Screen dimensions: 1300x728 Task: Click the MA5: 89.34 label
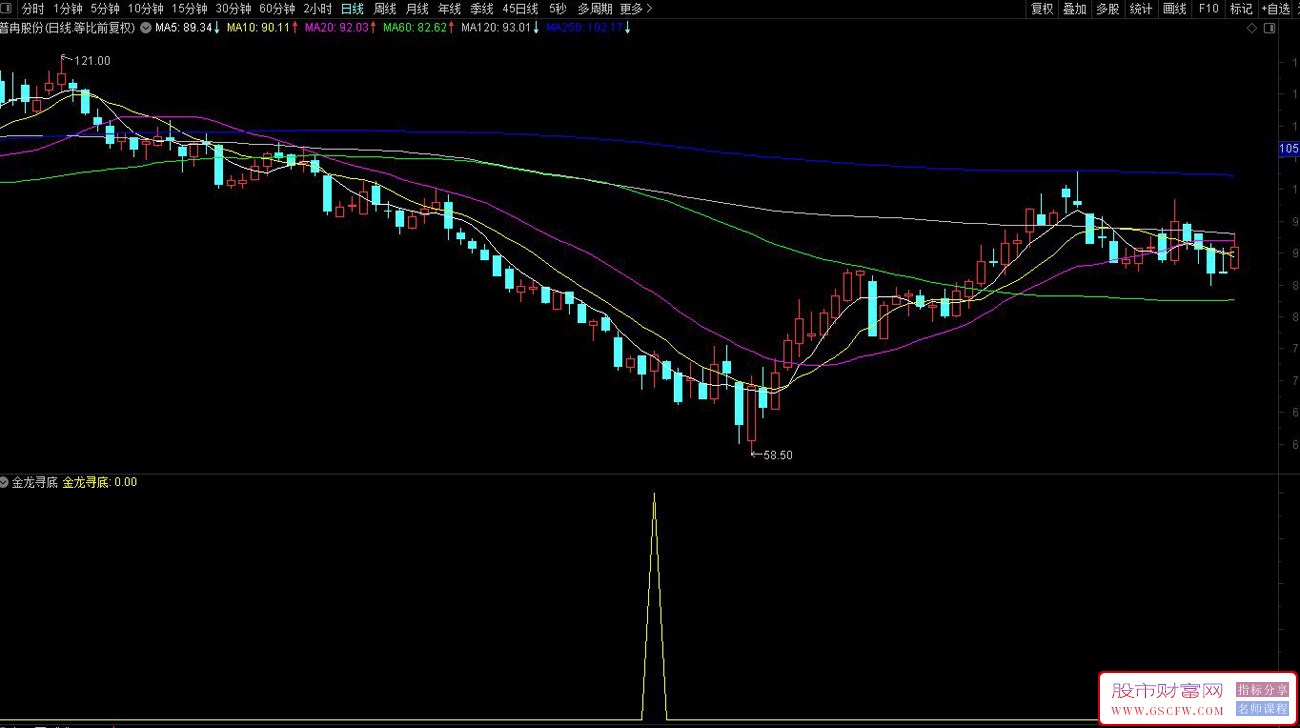pyautogui.click(x=183, y=28)
